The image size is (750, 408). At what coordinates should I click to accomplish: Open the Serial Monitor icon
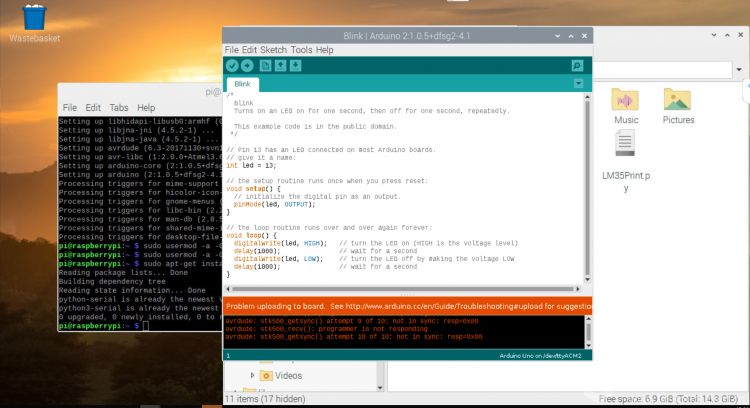(x=577, y=66)
